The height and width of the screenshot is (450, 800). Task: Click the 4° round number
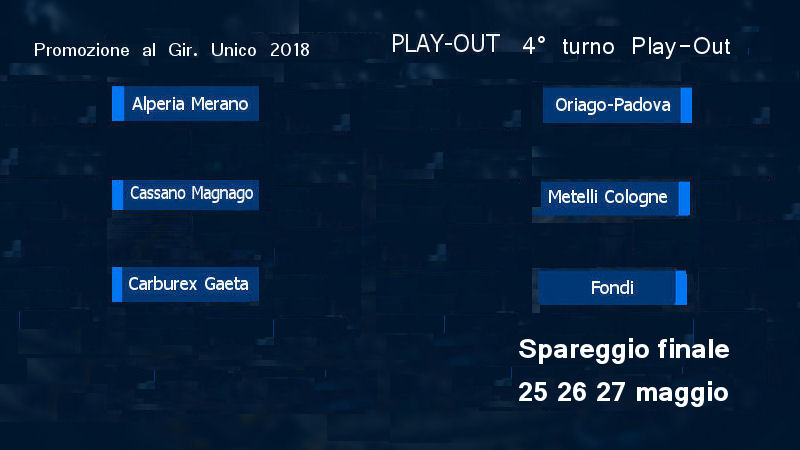[534, 46]
